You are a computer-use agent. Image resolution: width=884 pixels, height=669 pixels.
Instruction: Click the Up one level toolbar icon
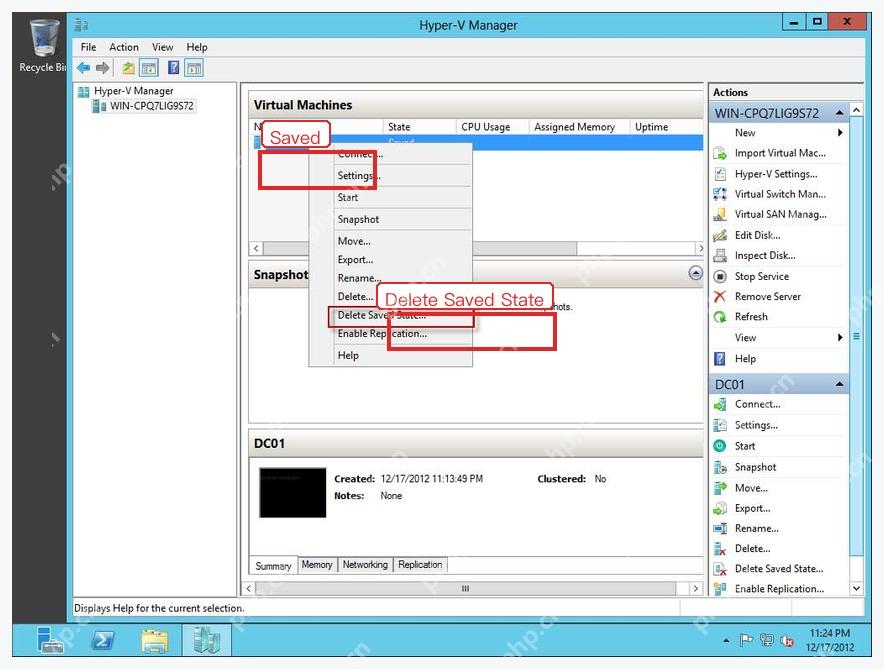(x=129, y=68)
